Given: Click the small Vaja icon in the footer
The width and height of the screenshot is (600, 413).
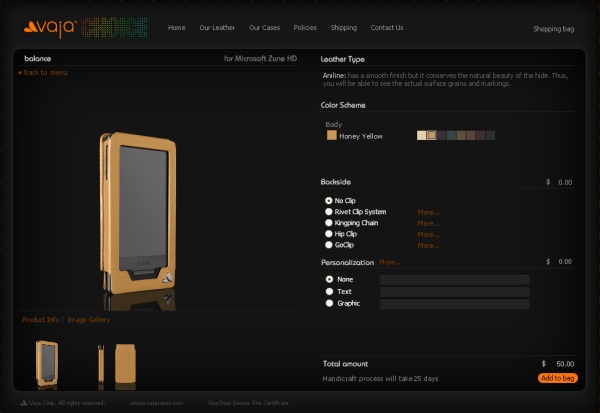Looking at the screenshot, I should pyautogui.click(x=23, y=403).
